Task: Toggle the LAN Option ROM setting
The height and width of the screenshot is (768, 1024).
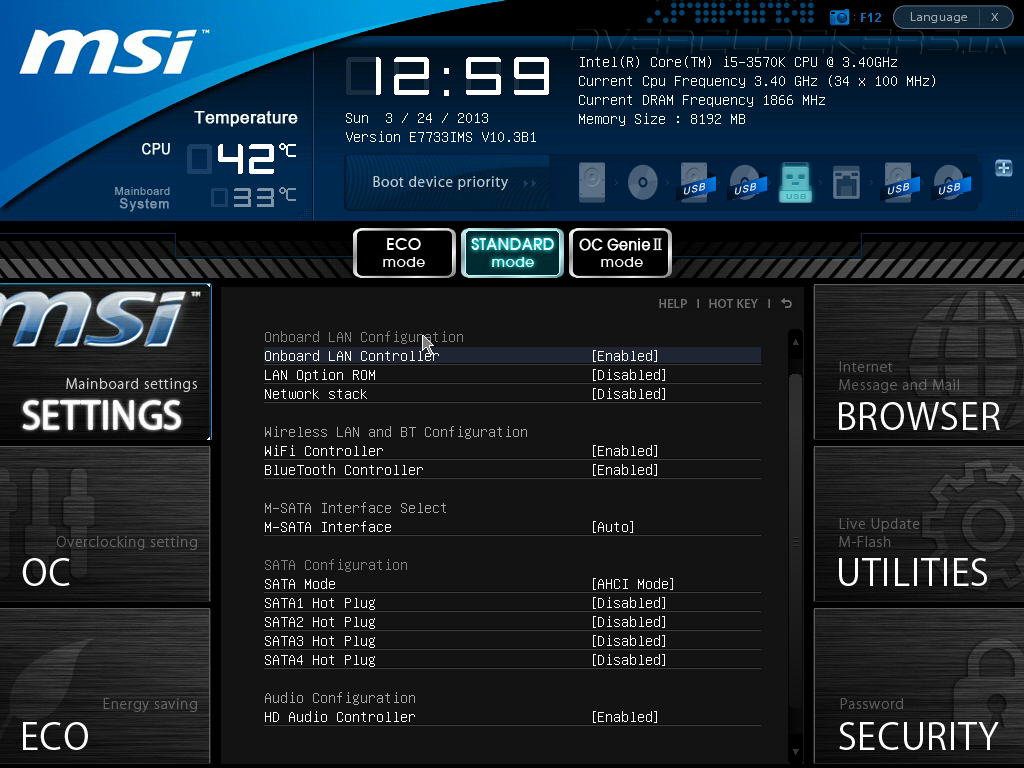Action: point(512,375)
